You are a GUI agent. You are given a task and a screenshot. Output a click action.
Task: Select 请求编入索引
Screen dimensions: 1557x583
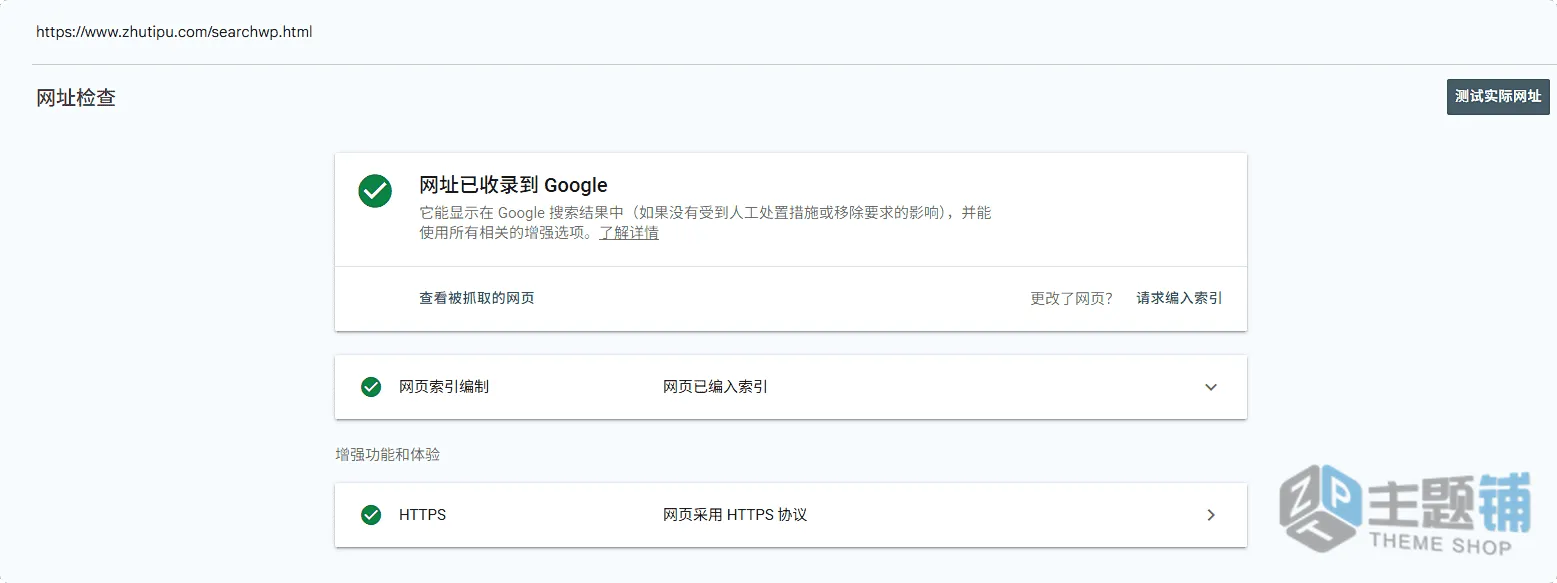tap(1179, 298)
